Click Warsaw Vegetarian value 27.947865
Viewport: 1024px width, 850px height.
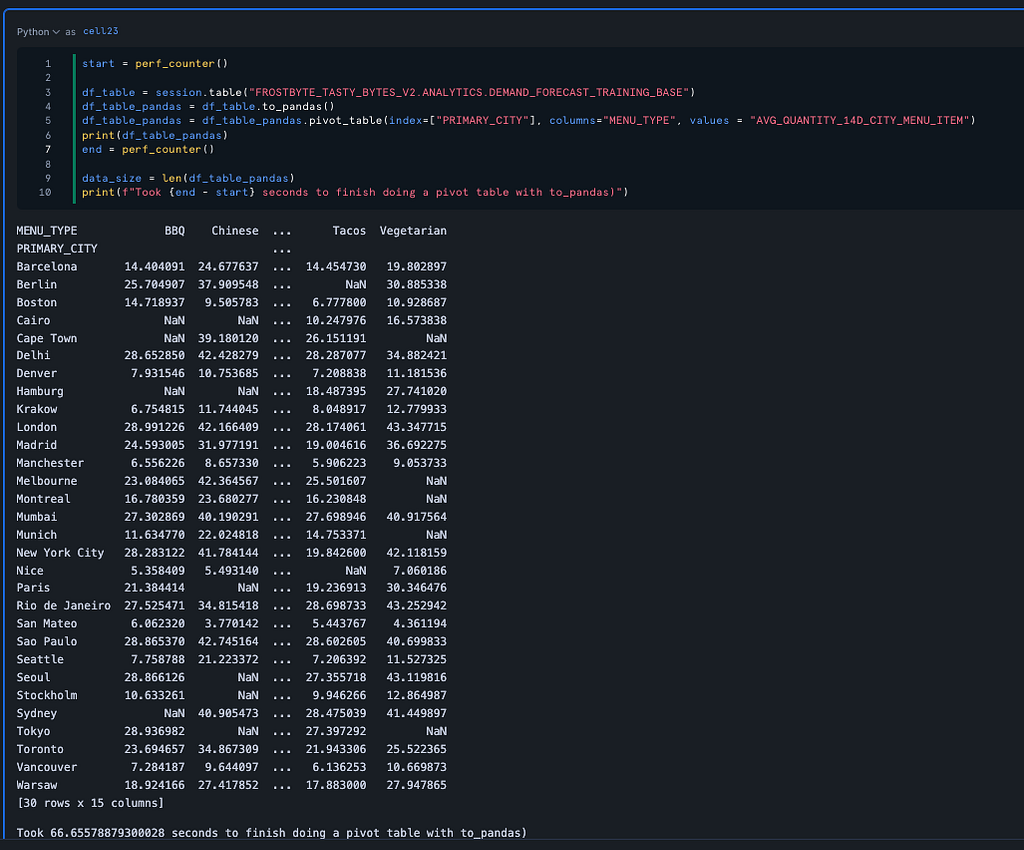pyautogui.click(x=417, y=785)
